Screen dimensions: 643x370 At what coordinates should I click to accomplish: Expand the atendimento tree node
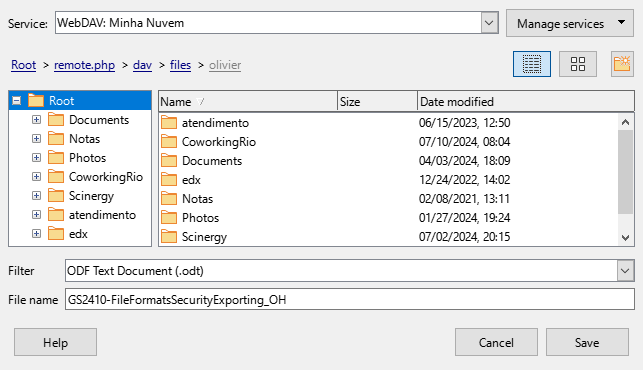[36, 215]
